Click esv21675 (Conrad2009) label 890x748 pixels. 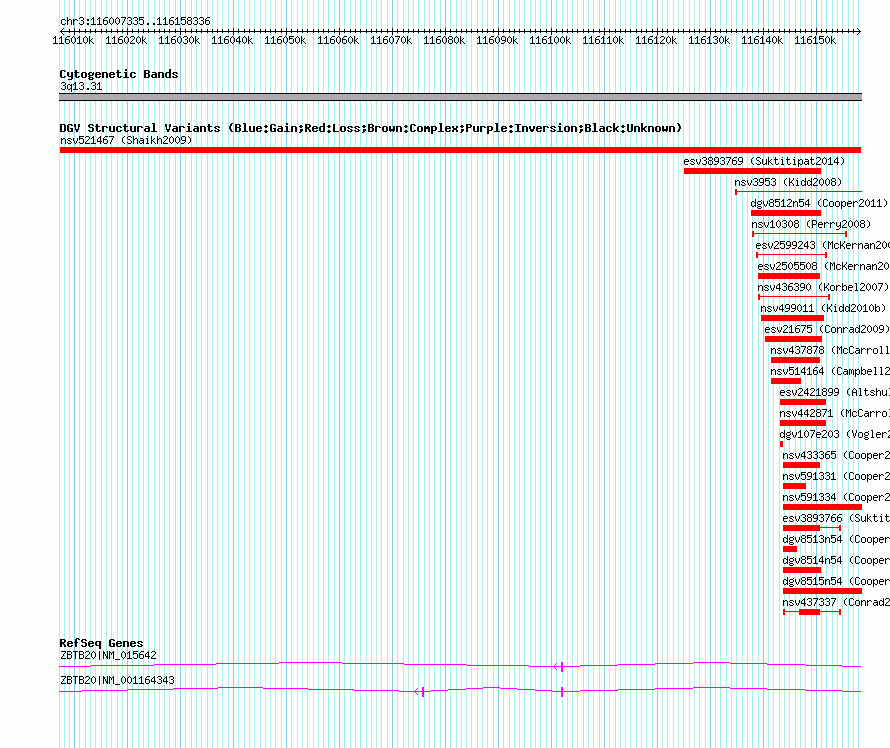point(826,329)
